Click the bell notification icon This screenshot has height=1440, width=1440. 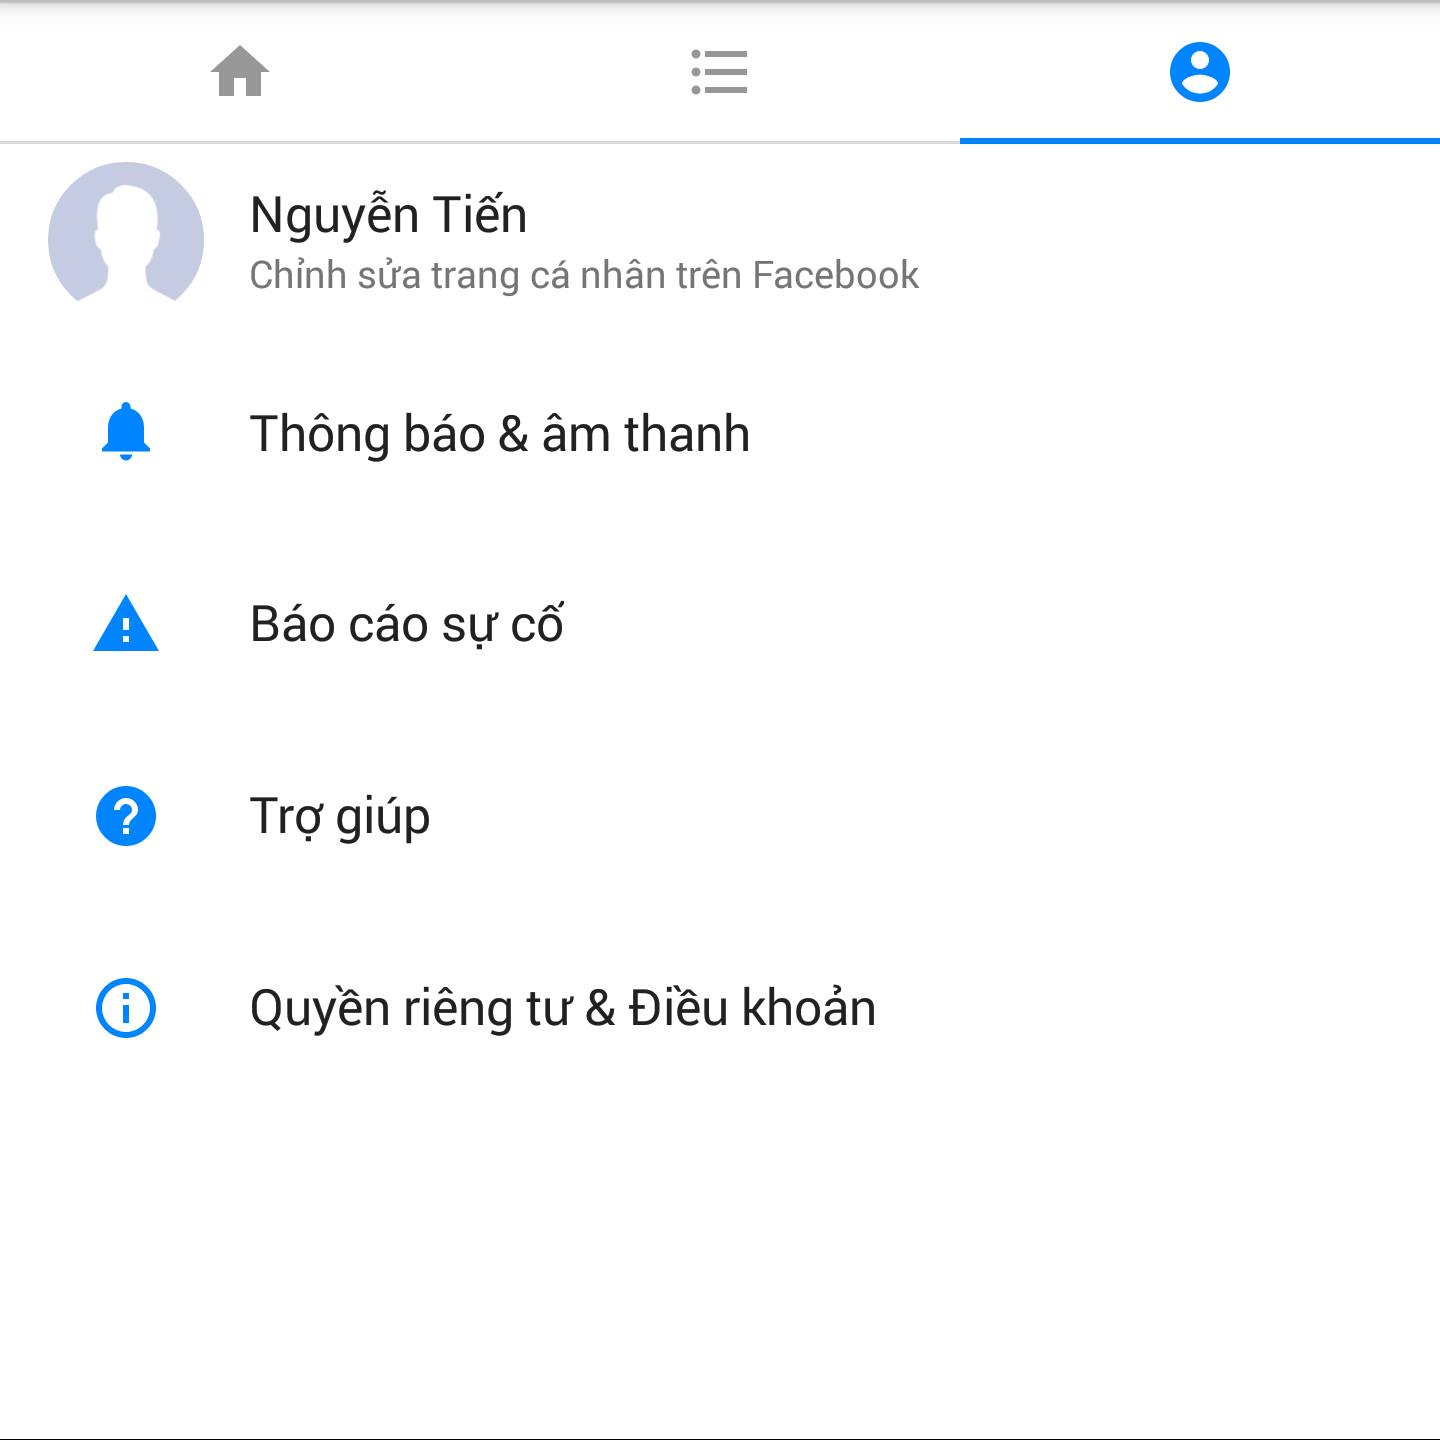126,432
